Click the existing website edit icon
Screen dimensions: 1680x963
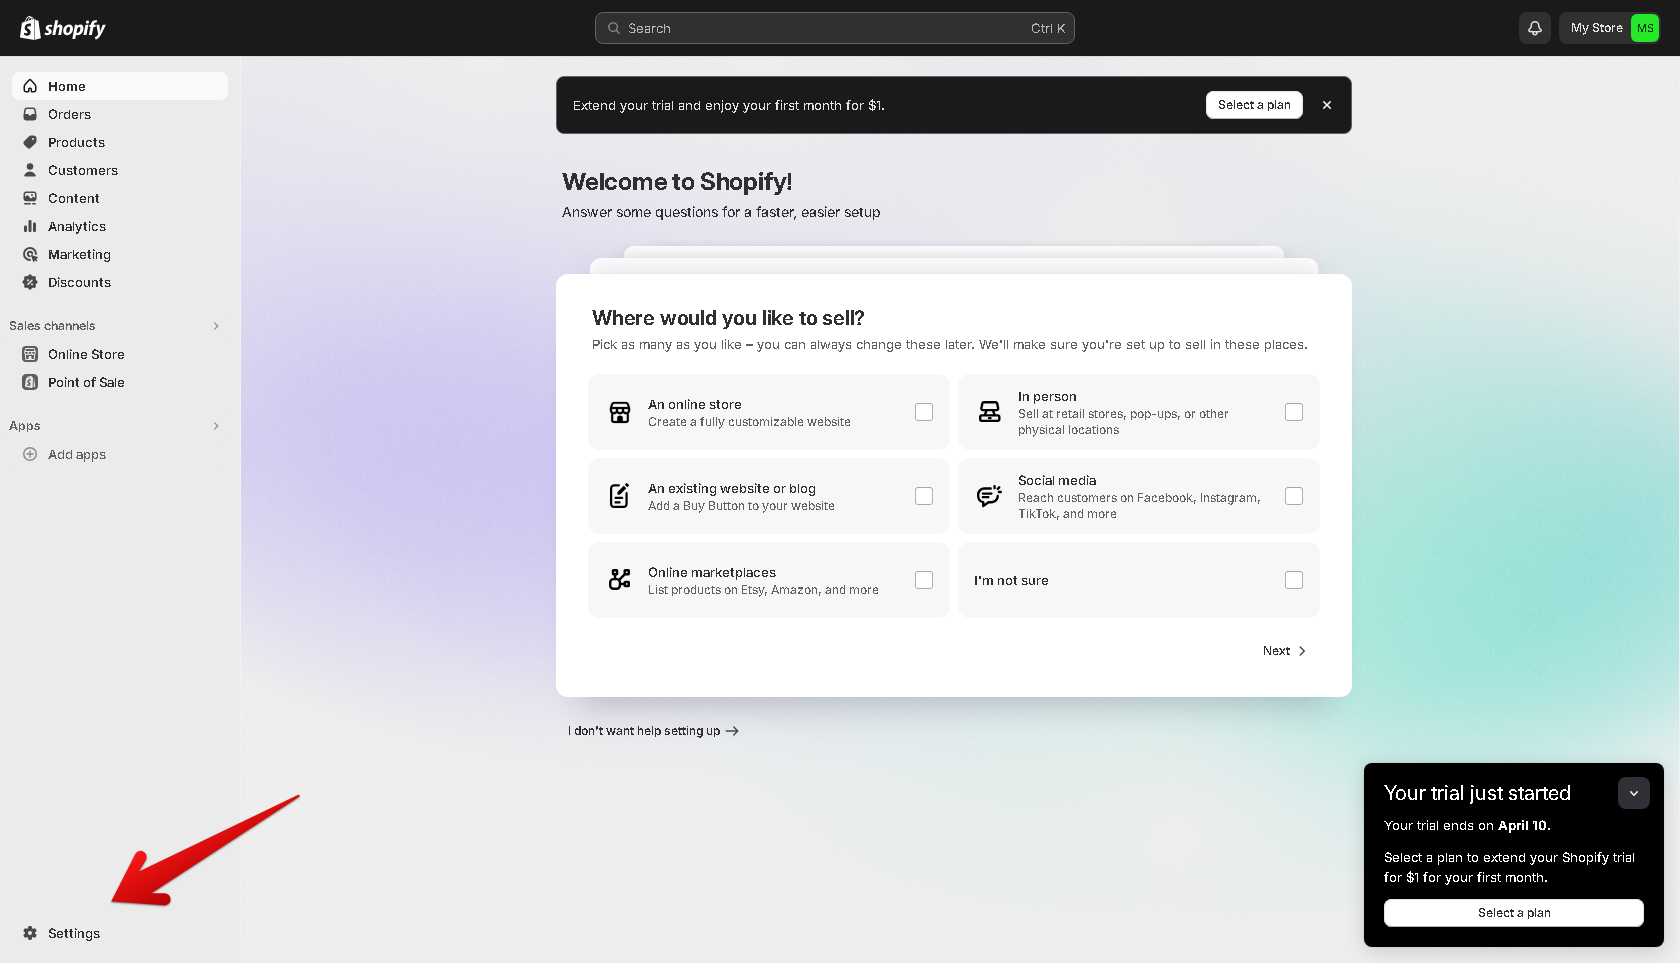tap(620, 496)
